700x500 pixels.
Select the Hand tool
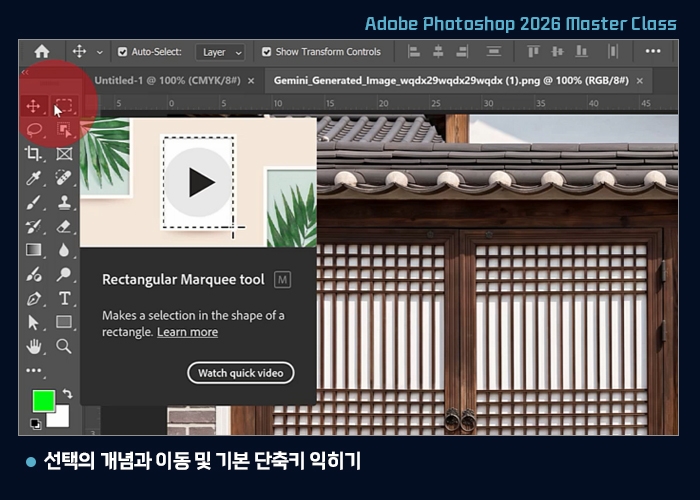[x=34, y=346]
